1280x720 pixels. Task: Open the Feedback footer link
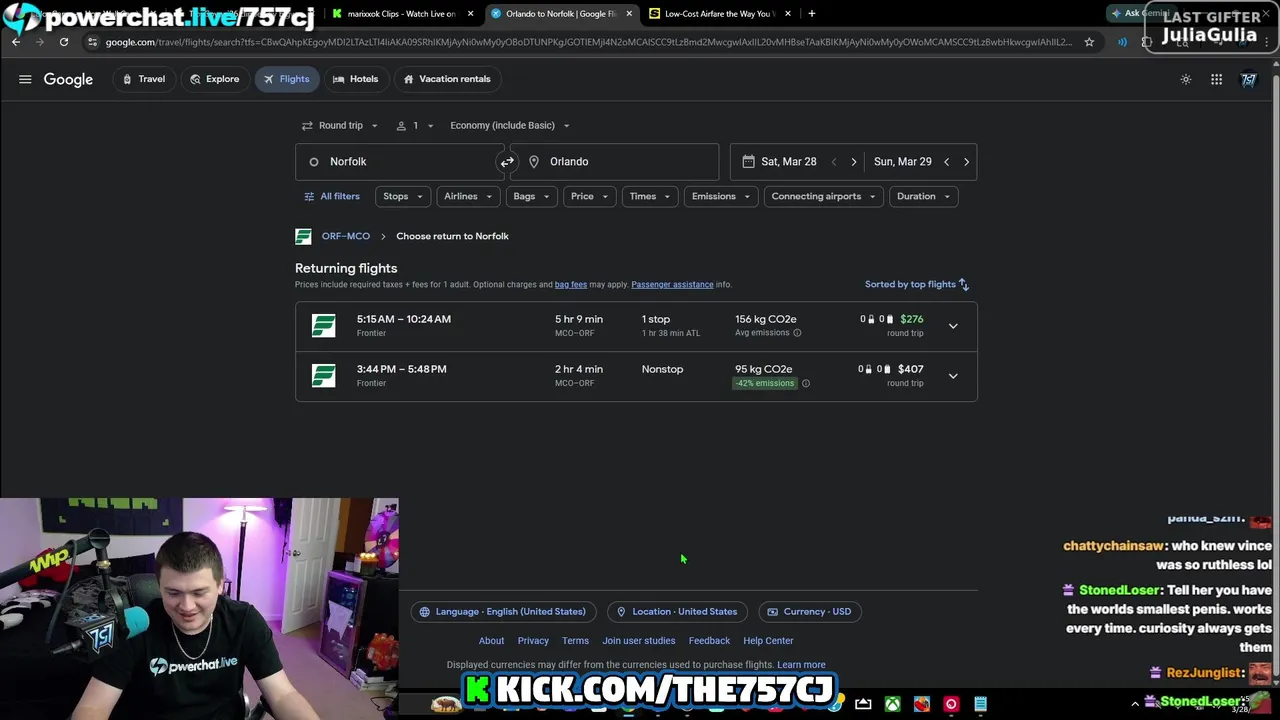pyautogui.click(x=709, y=641)
